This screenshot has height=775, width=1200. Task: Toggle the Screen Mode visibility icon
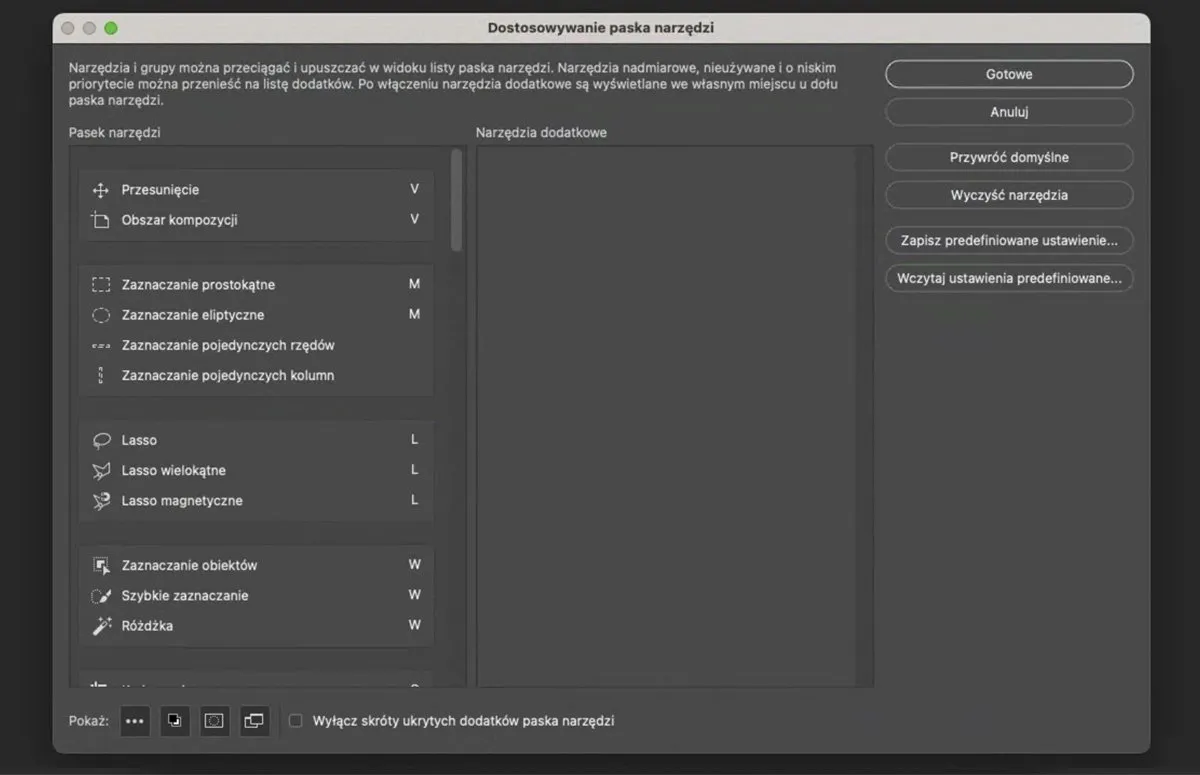tap(254, 720)
